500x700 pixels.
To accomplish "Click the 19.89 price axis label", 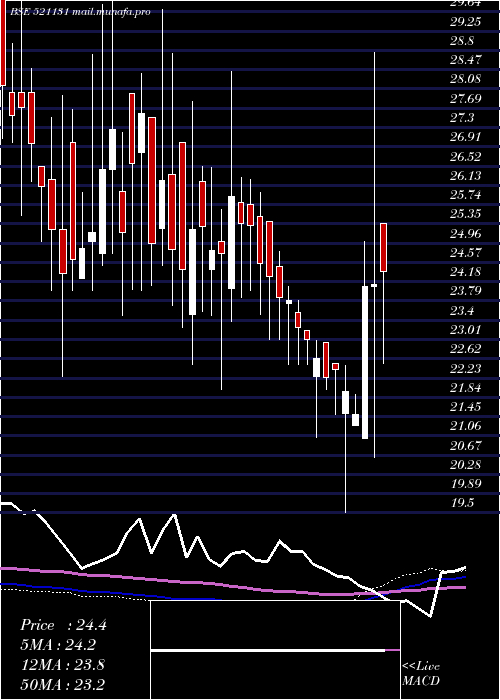I will [465, 483].
